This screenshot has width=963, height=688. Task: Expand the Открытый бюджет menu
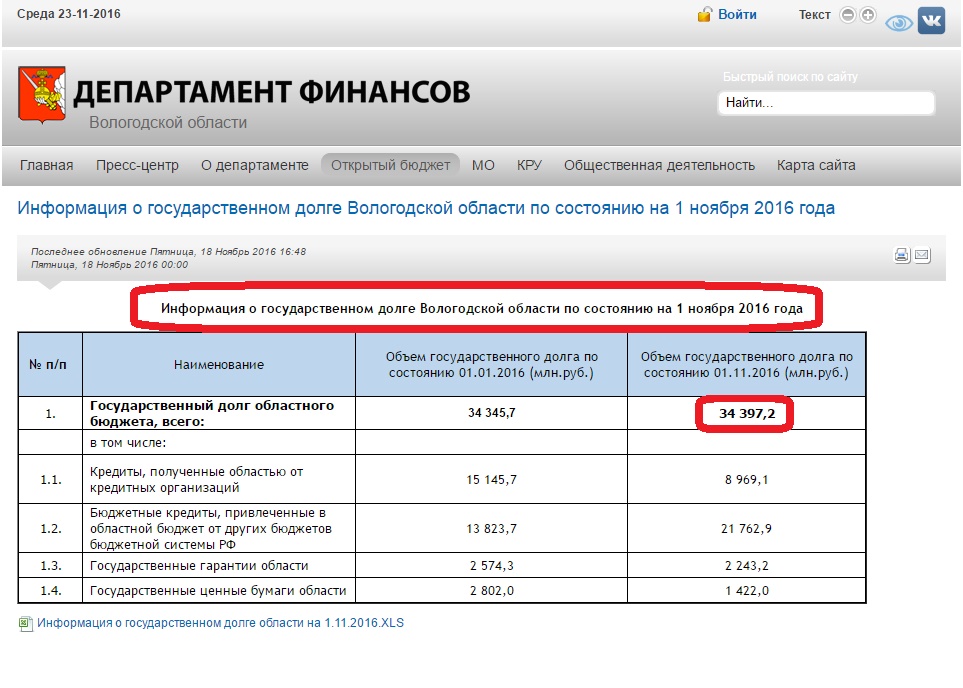coord(390,166)
